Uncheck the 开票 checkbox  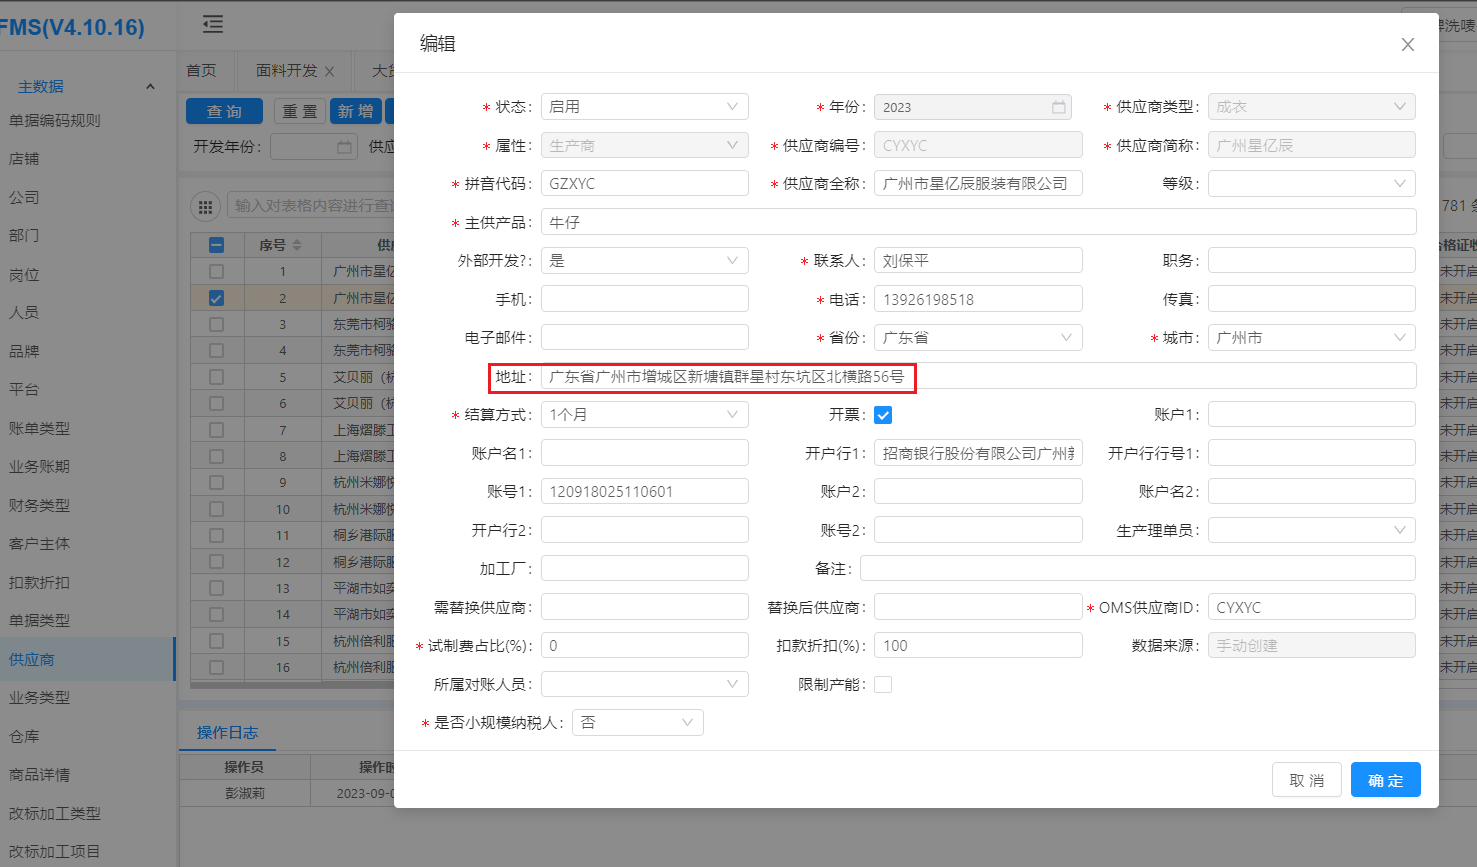[883, 415]
